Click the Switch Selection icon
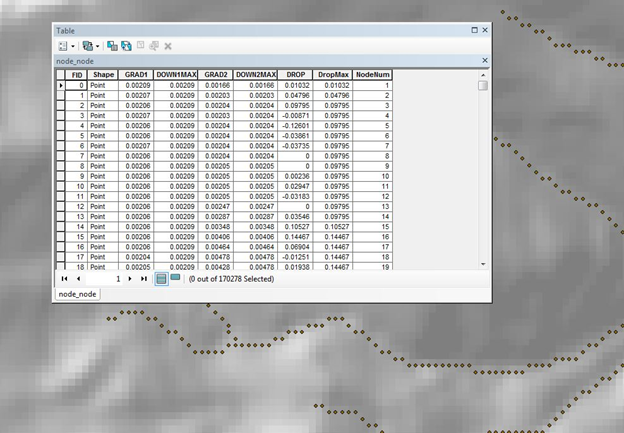This screenshot has height=433, width=624. point(126,46)
